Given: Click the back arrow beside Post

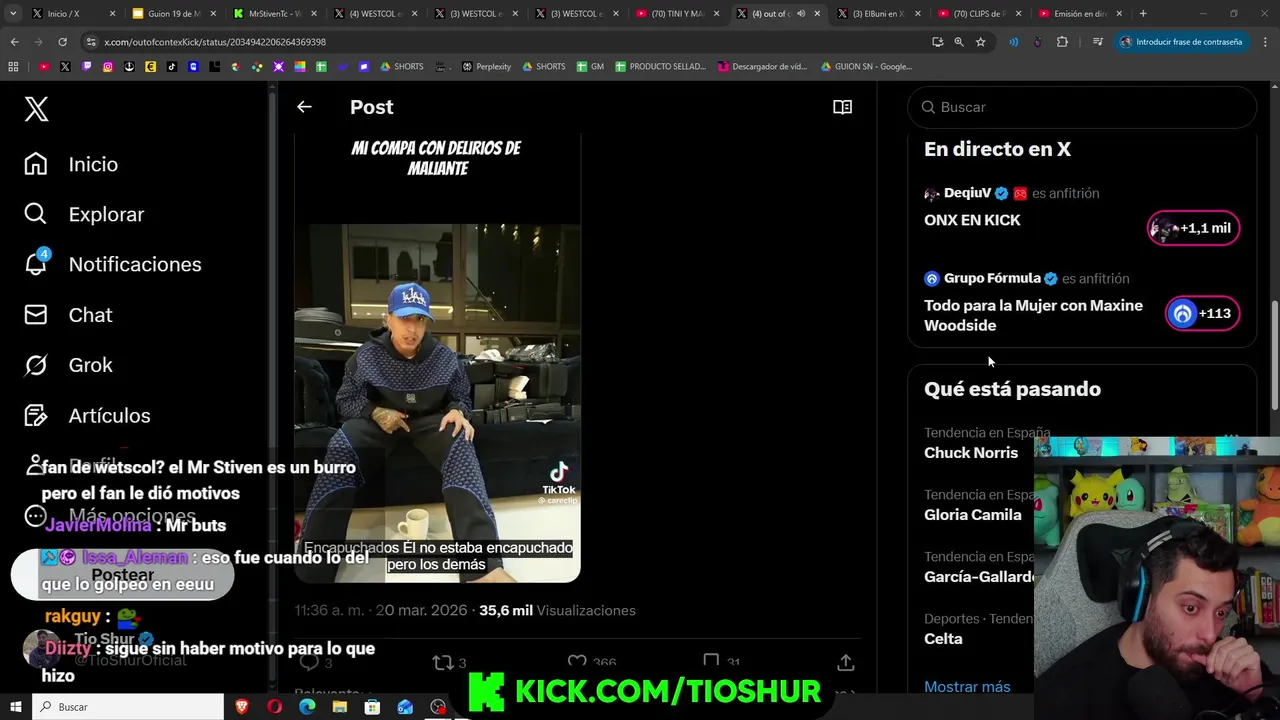Looking at the screenshot, I should point(304,107).
